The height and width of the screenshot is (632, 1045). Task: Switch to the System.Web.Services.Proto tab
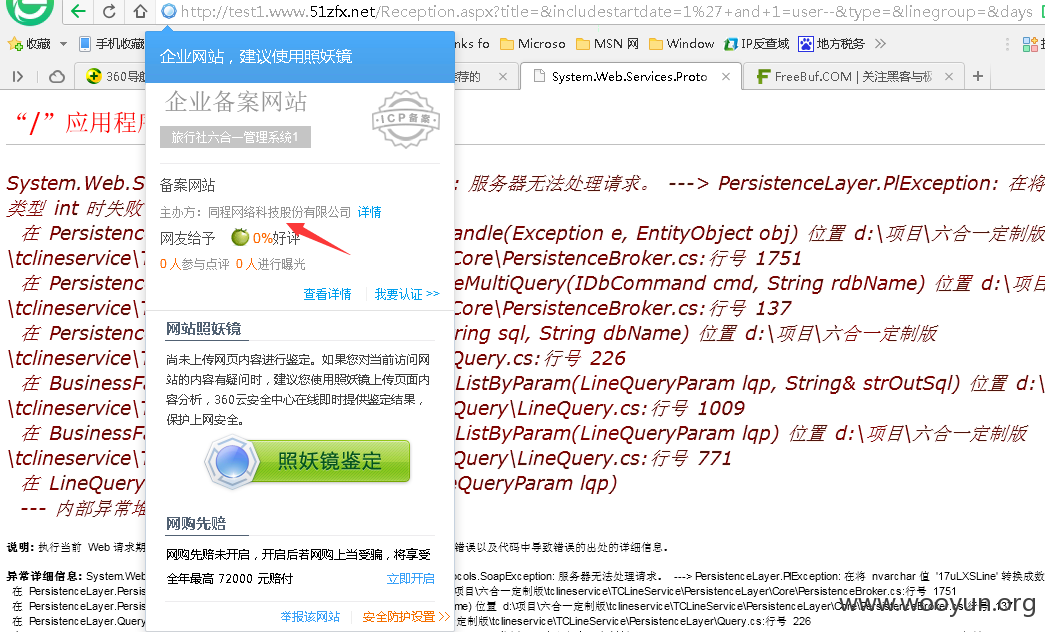pyautogui.click(x=630, y=77)
